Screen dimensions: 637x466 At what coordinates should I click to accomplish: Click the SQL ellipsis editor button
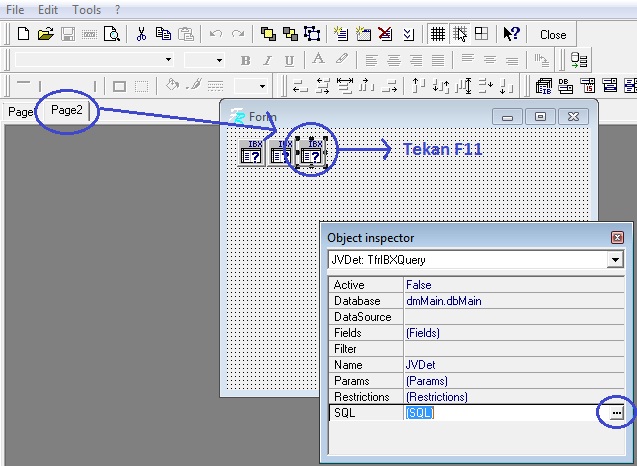pyautogui.click(x=616, y=413)
